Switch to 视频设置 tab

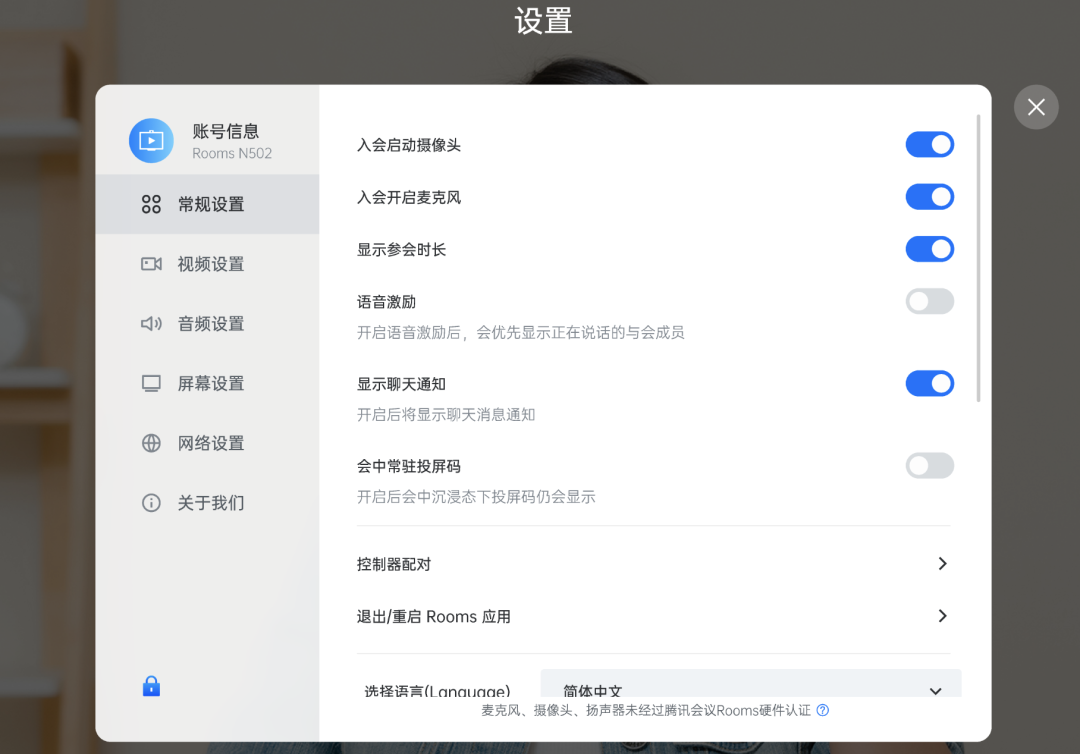(x=207, y=264)
